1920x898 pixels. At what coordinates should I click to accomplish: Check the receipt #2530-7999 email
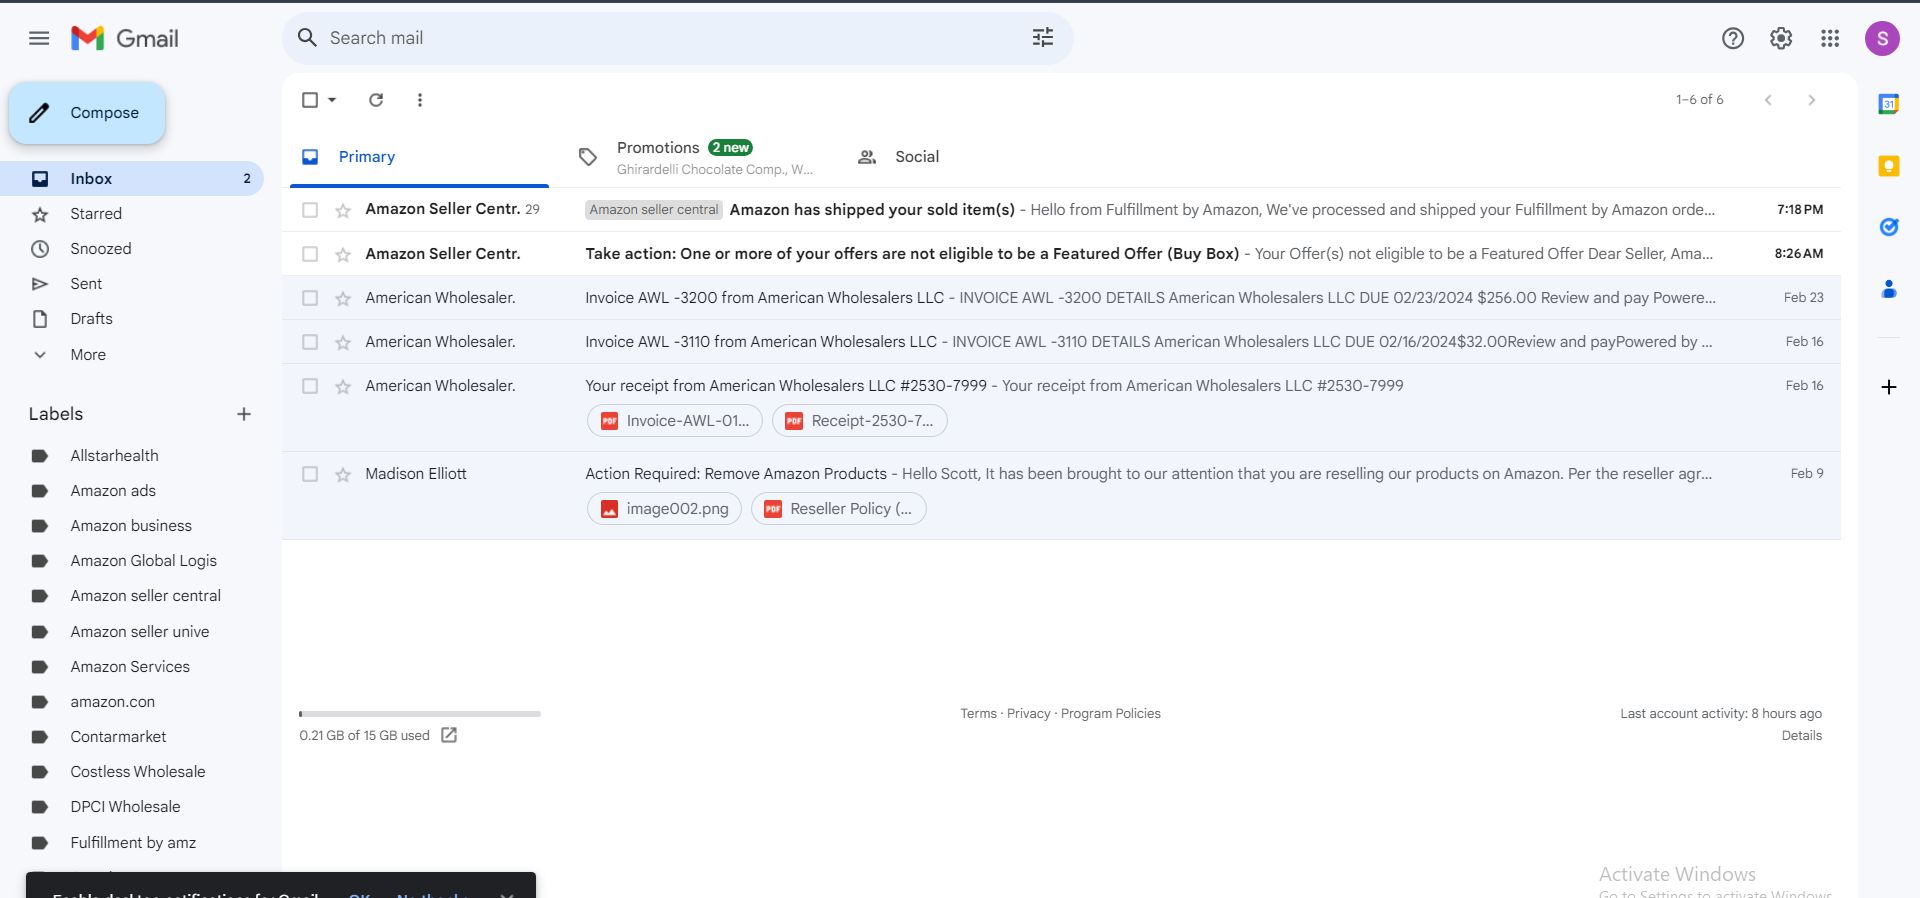point(310,386)
